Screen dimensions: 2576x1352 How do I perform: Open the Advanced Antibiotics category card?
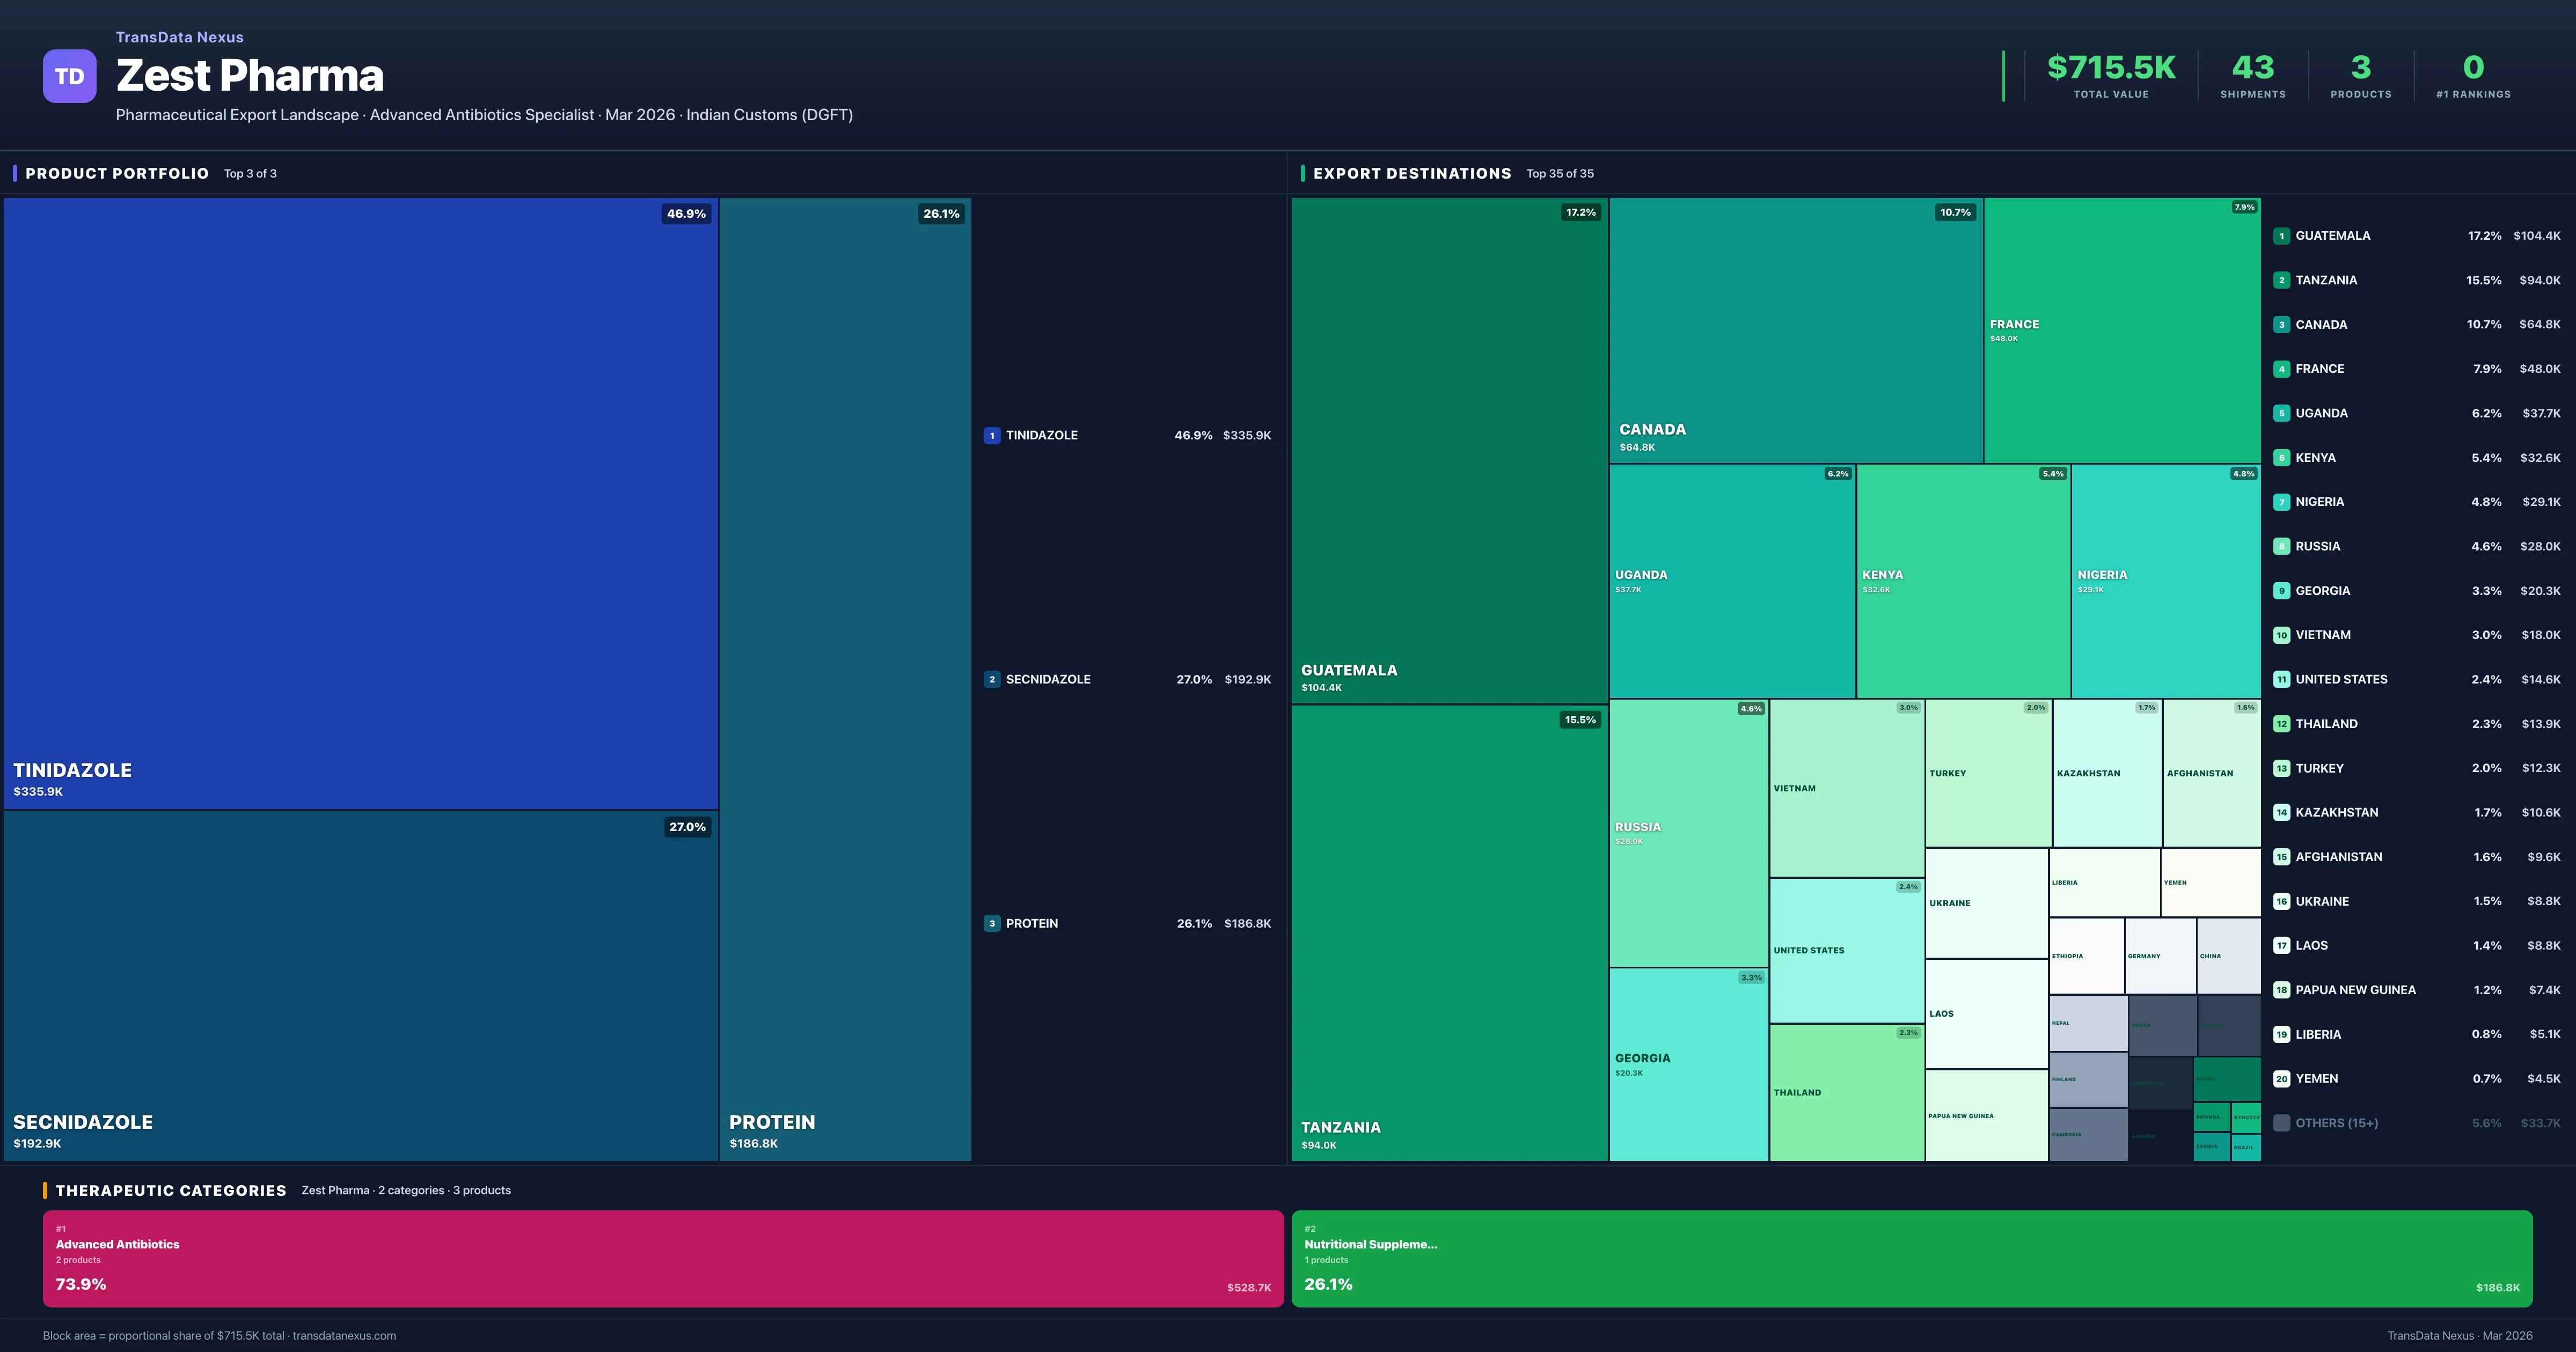662,1258
